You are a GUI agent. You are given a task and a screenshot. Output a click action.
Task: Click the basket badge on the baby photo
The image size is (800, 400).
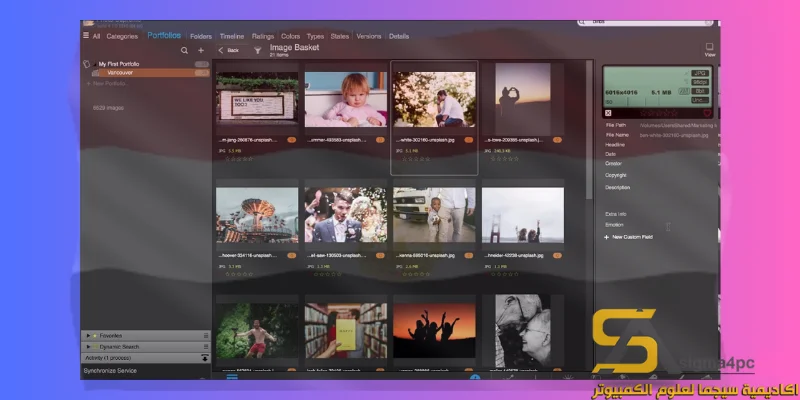click(x=380, y=140)
